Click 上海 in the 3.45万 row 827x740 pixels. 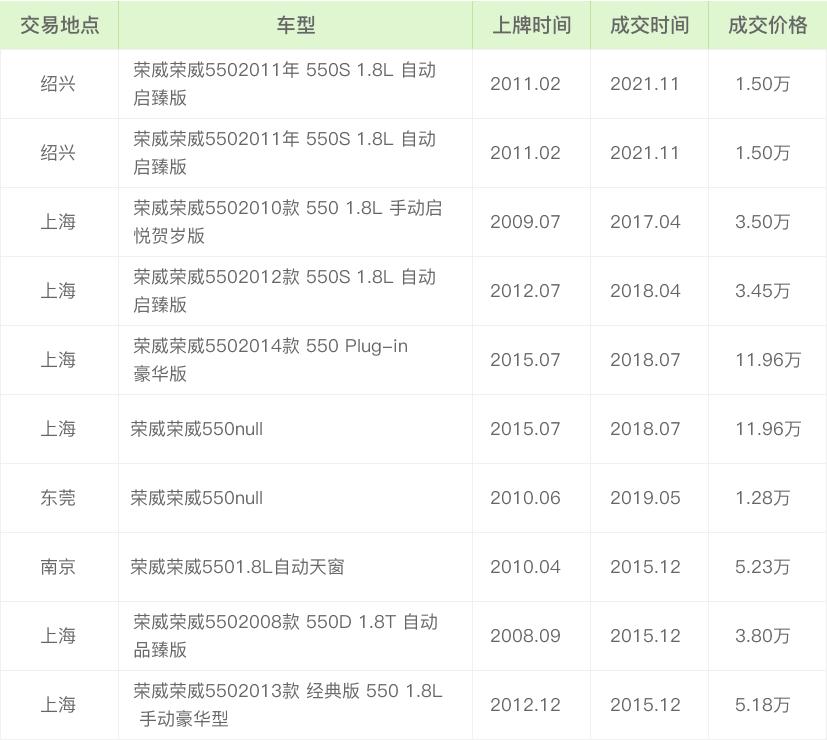58,291
